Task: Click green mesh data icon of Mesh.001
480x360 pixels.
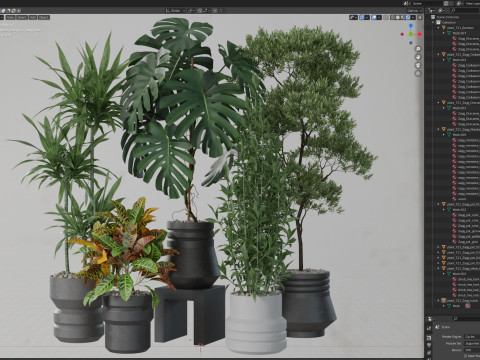Action: coord(449,33)
